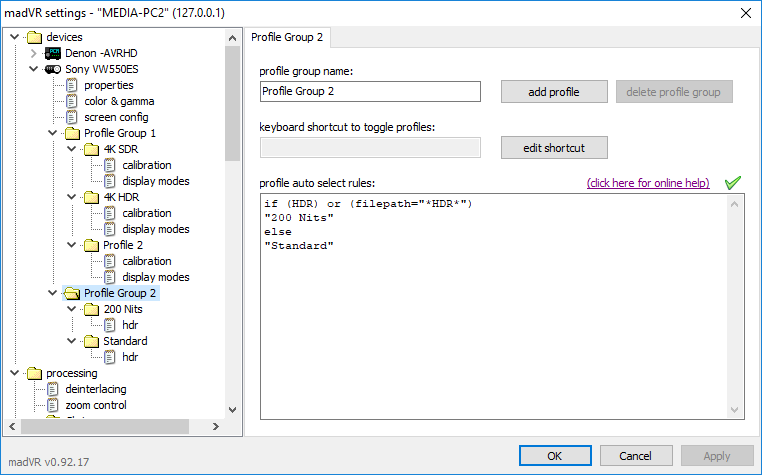Viewport: 762px width, 475px height.
Task: Select the color & gamma page icon
Action: coord(72,101)
